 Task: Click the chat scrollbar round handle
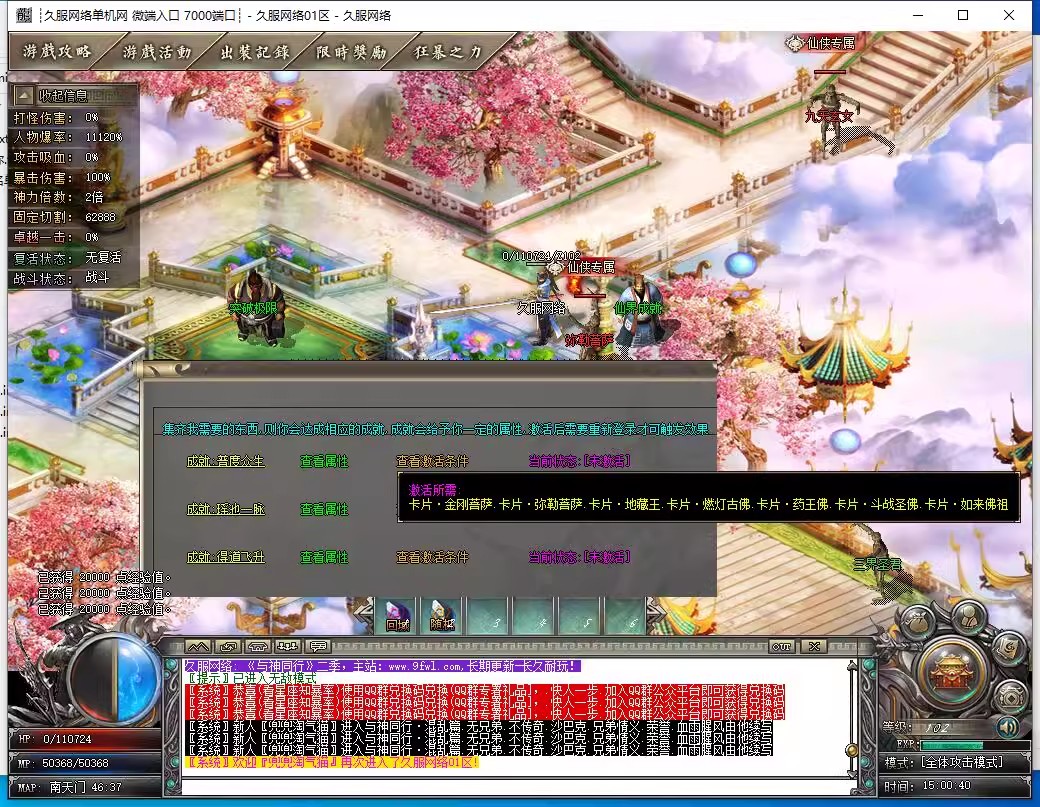pos(852,751)
